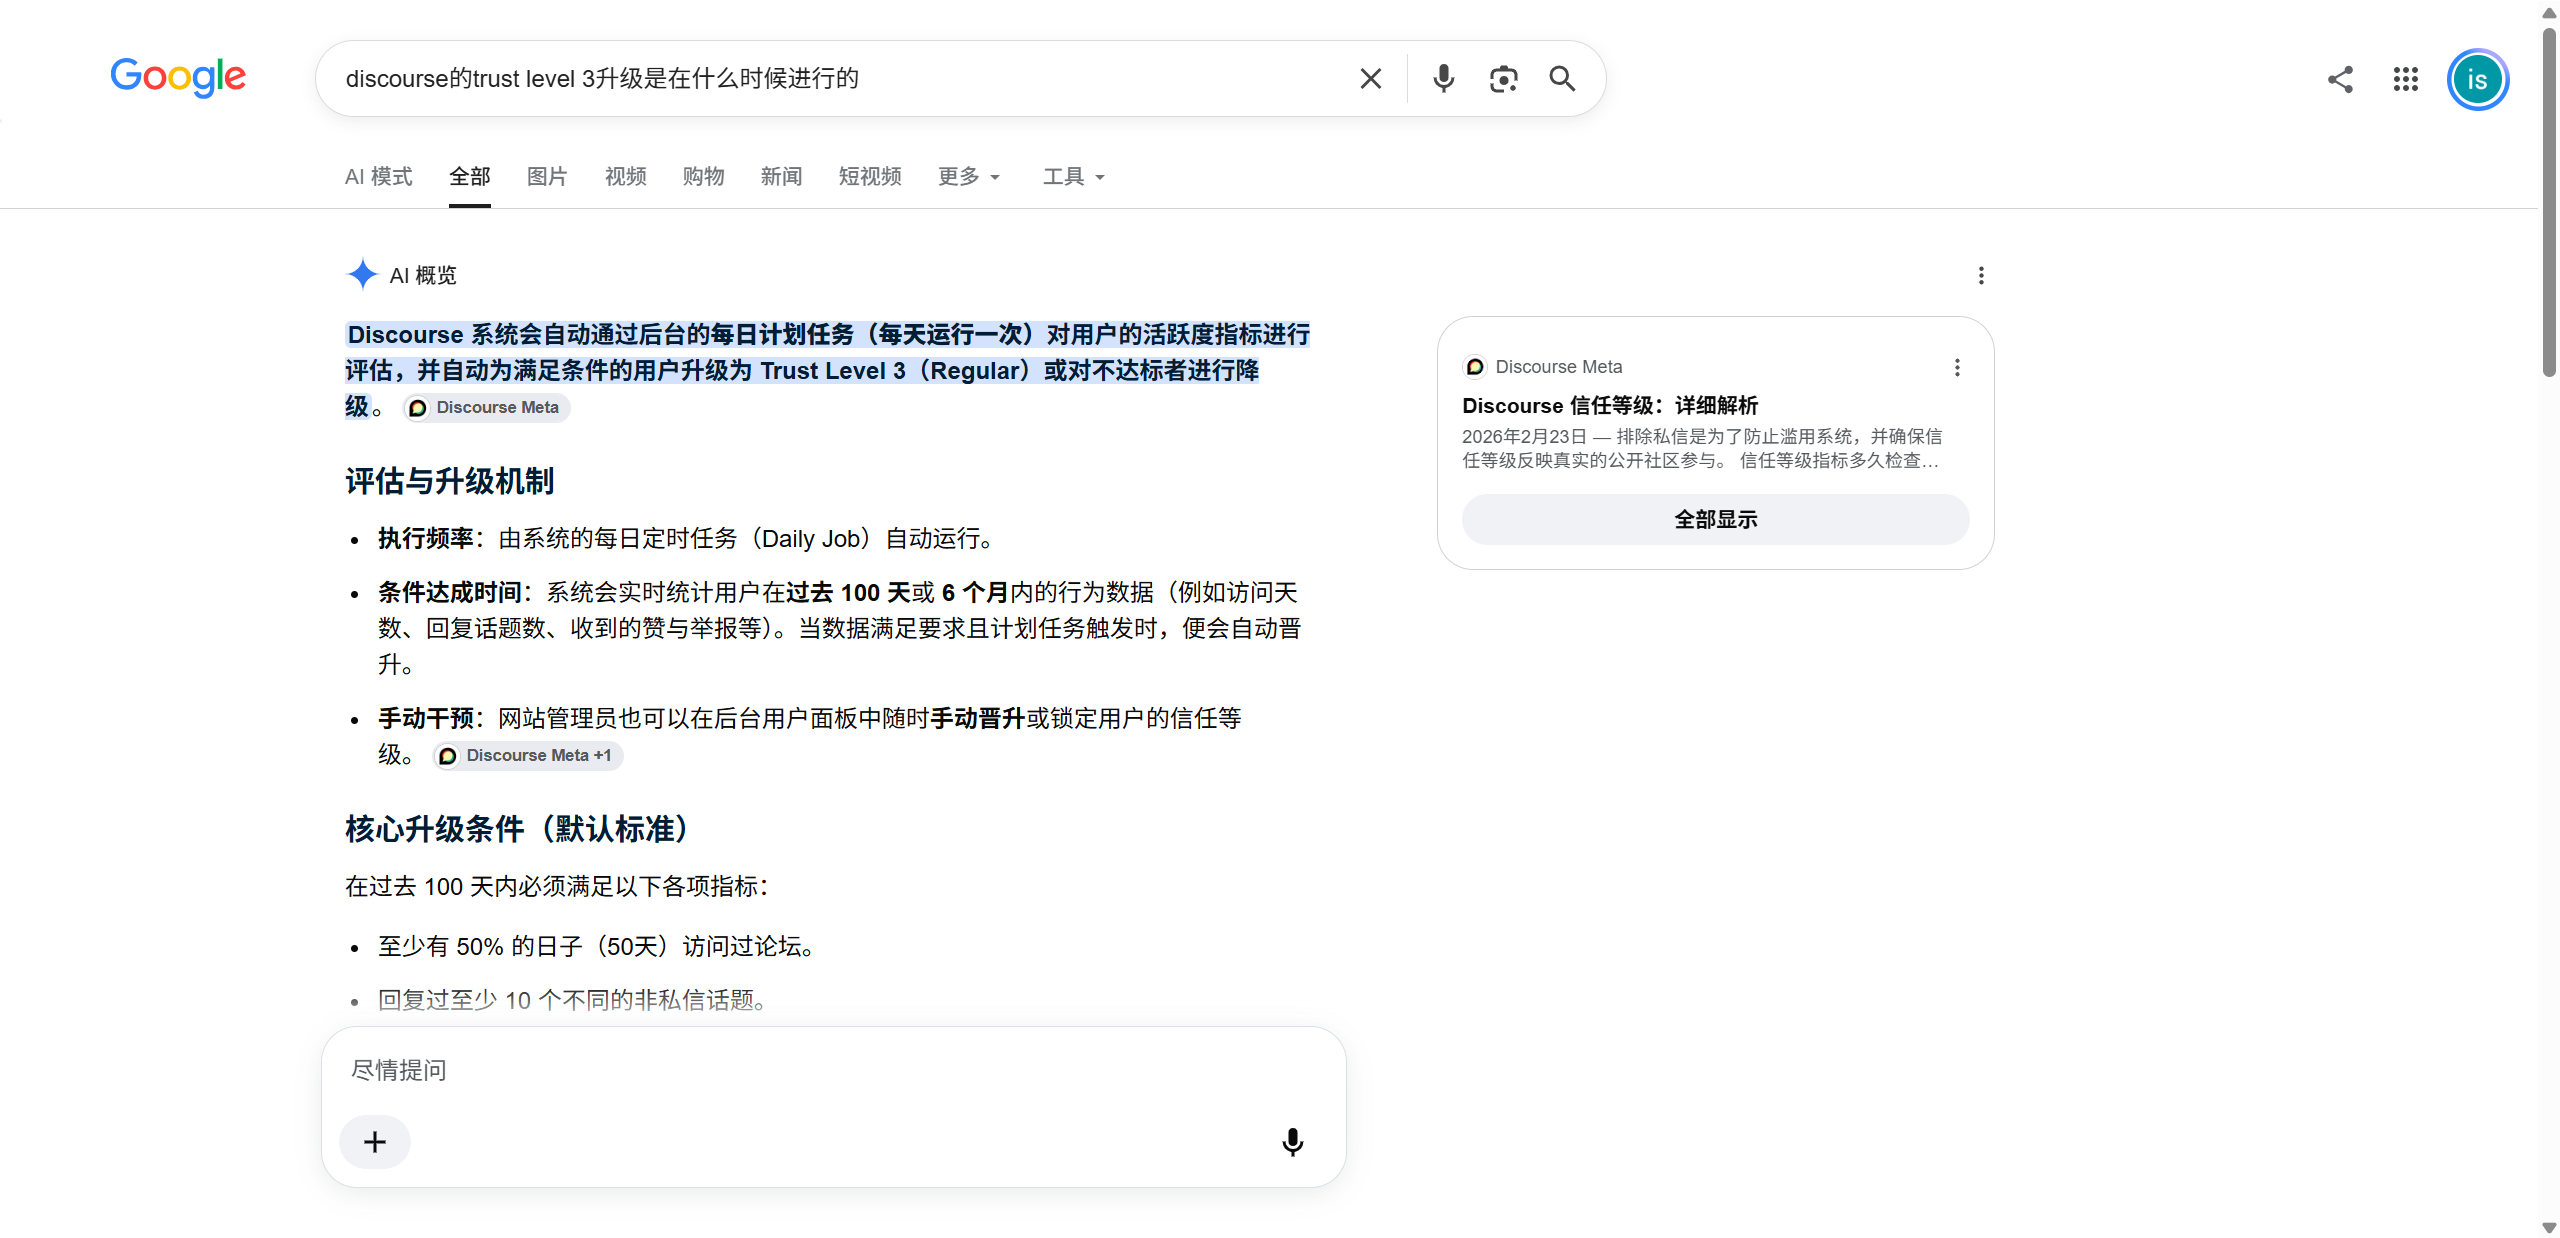The width and height of the screenshot is (2560, 1238).
Task: Open the 购物 tab
Action: click(x=703, y=177)
